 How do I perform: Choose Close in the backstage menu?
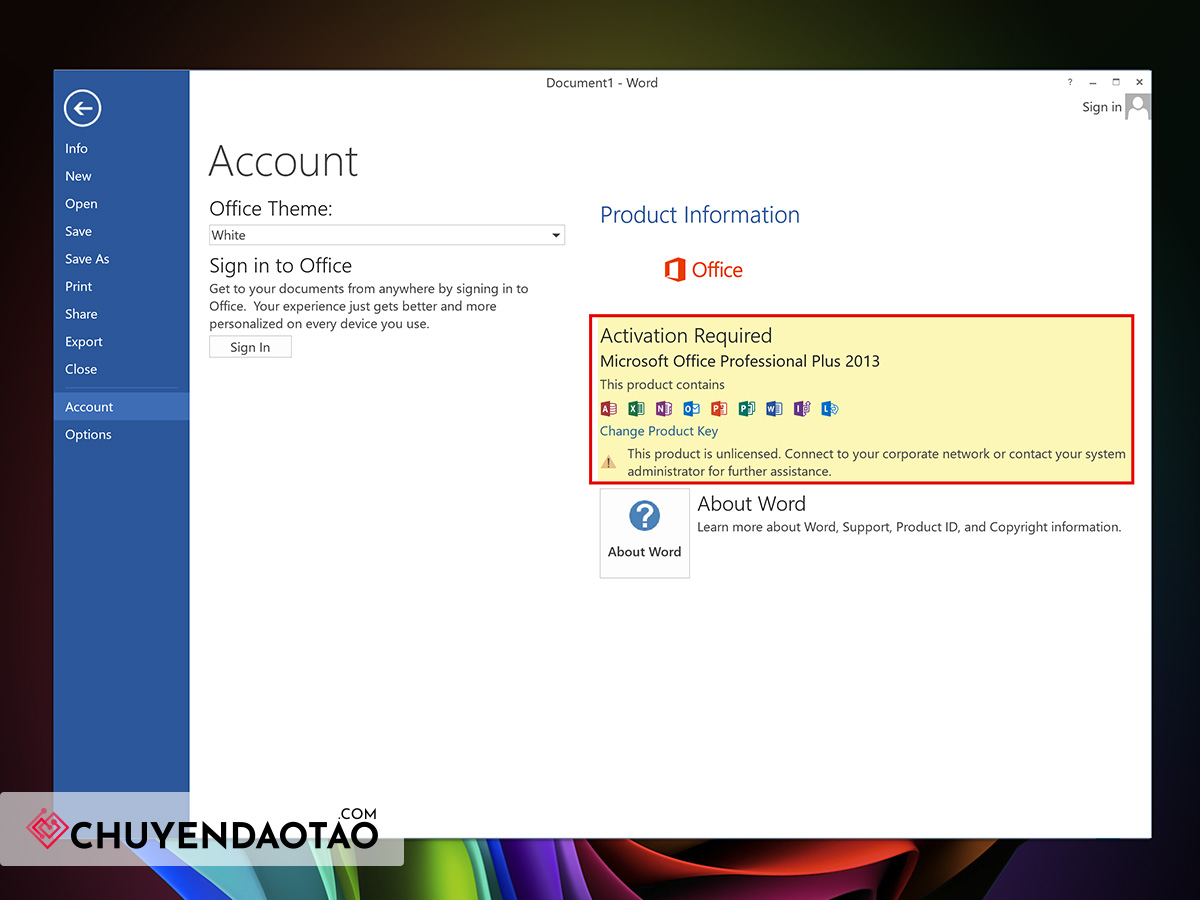(121, 369)
